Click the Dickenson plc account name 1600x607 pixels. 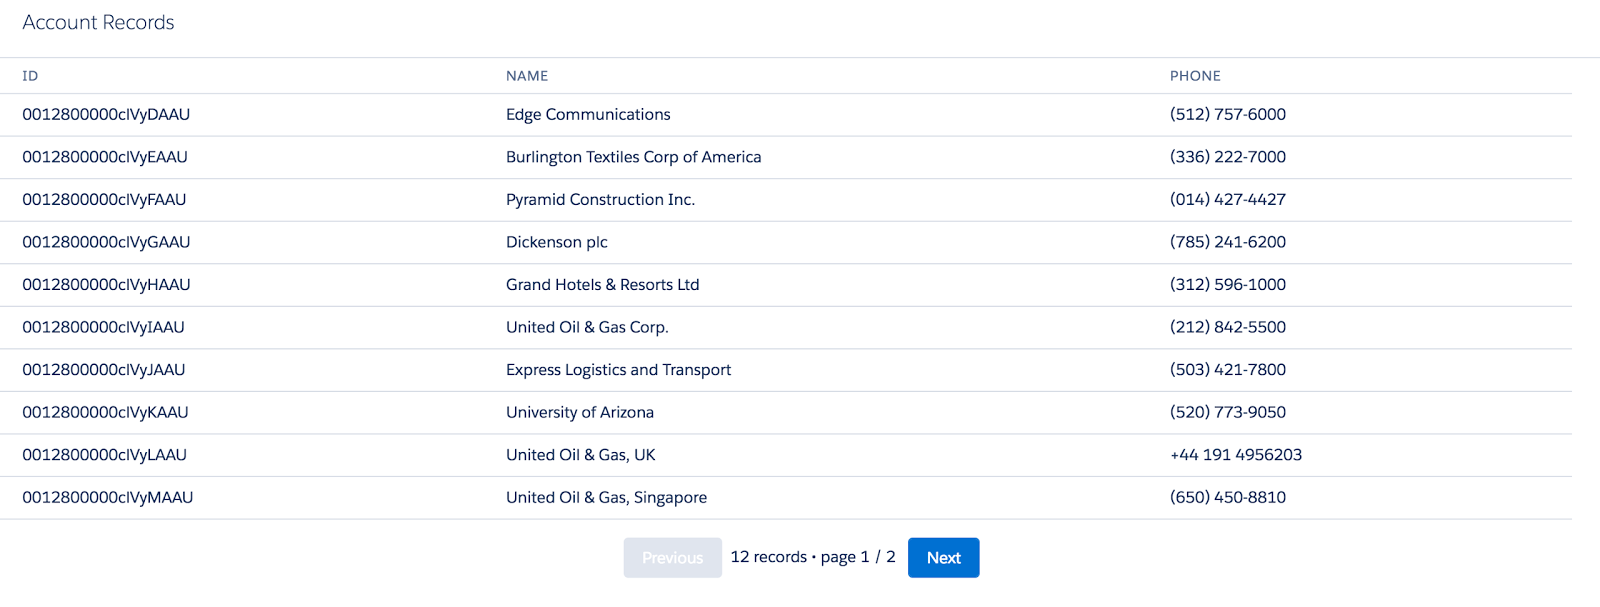tap(557, 242)
